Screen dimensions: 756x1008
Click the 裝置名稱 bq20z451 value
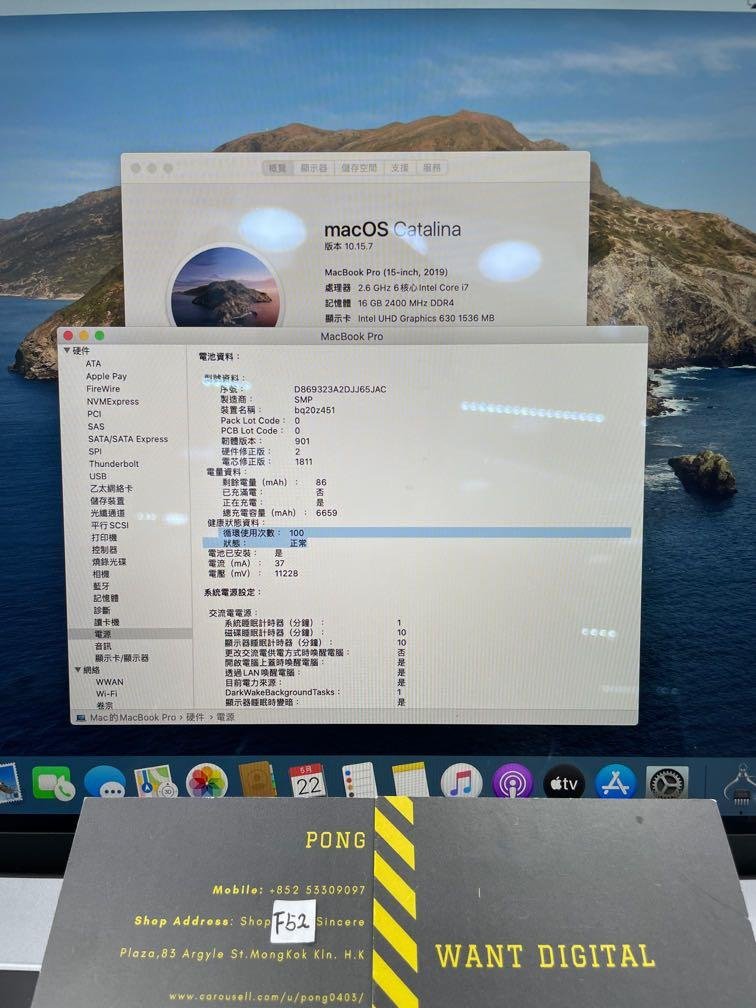pyautogui.click(x=314, y=410)
